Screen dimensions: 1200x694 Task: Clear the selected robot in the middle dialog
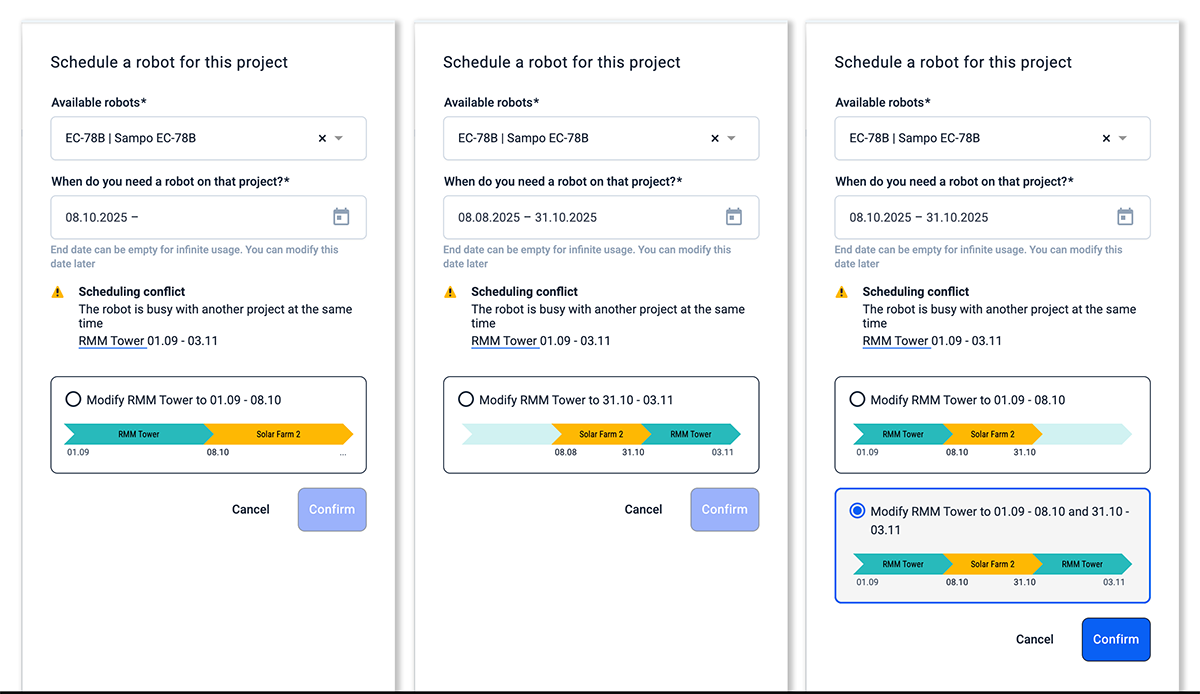(714, 138)
